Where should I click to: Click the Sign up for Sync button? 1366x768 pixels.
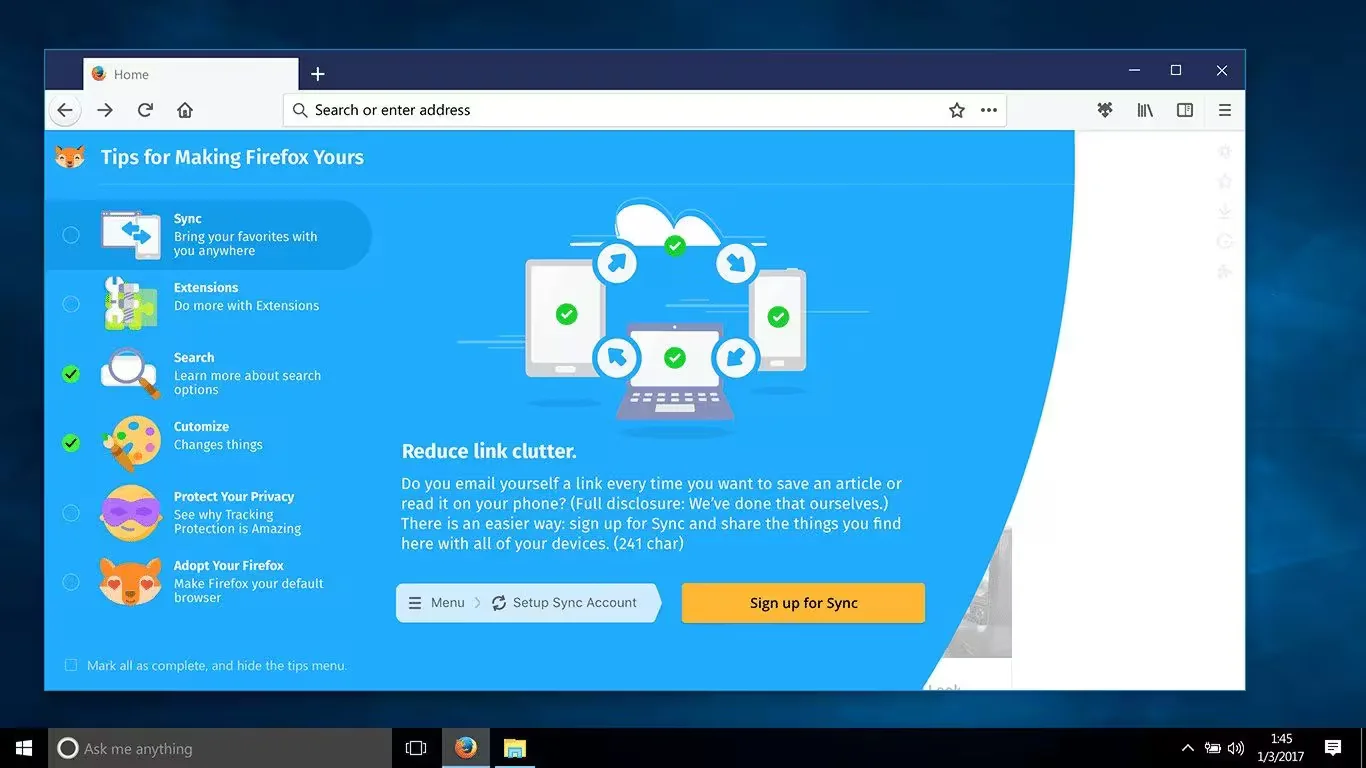click(803, 603)
